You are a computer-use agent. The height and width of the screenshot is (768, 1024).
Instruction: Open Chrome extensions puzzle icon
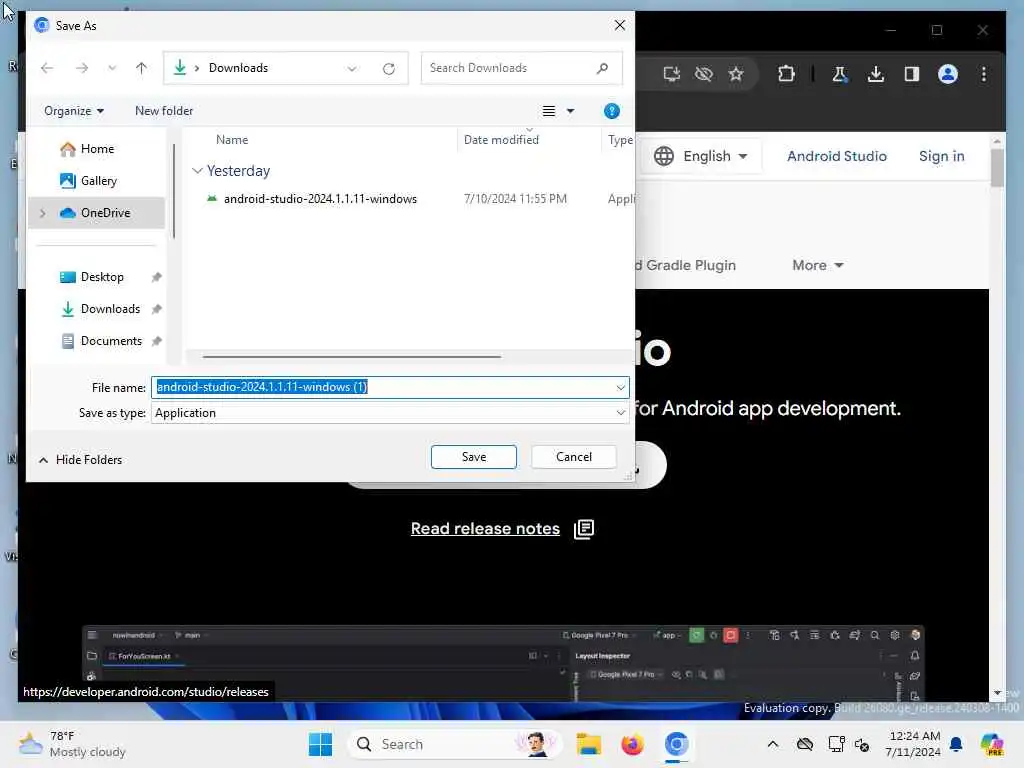coord(786,74)
